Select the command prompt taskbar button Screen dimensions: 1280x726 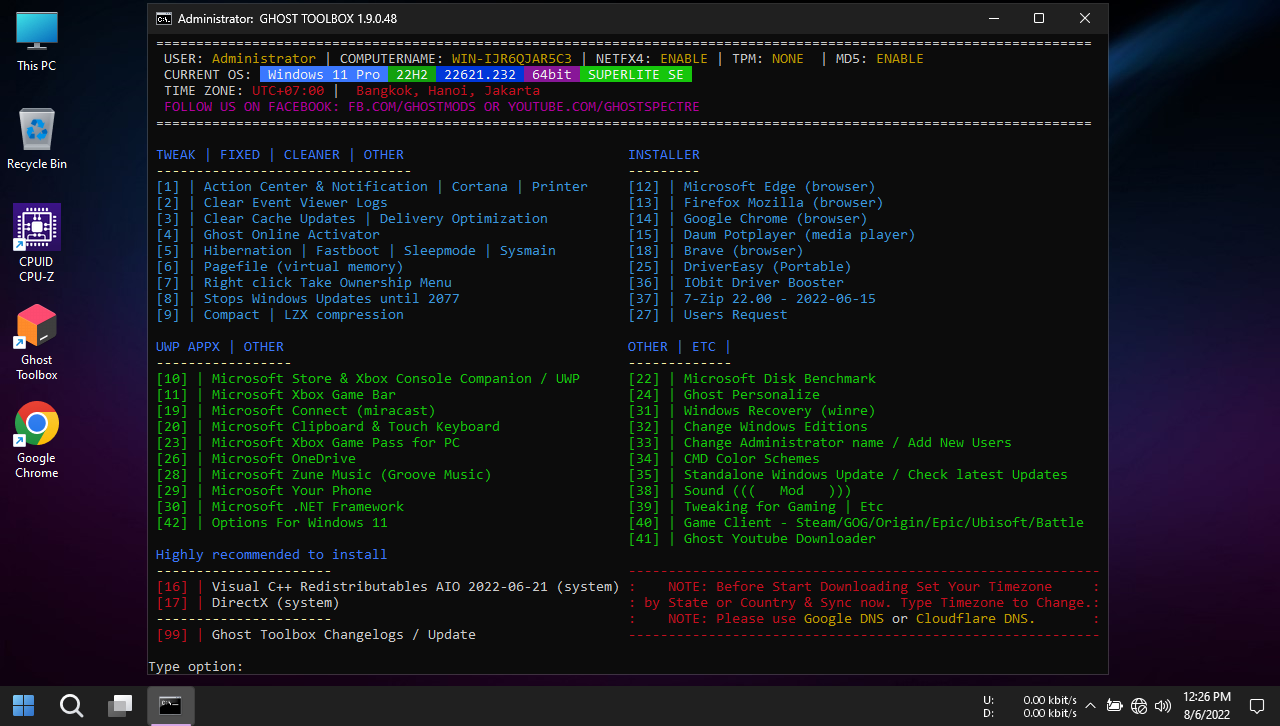[170, 706]
